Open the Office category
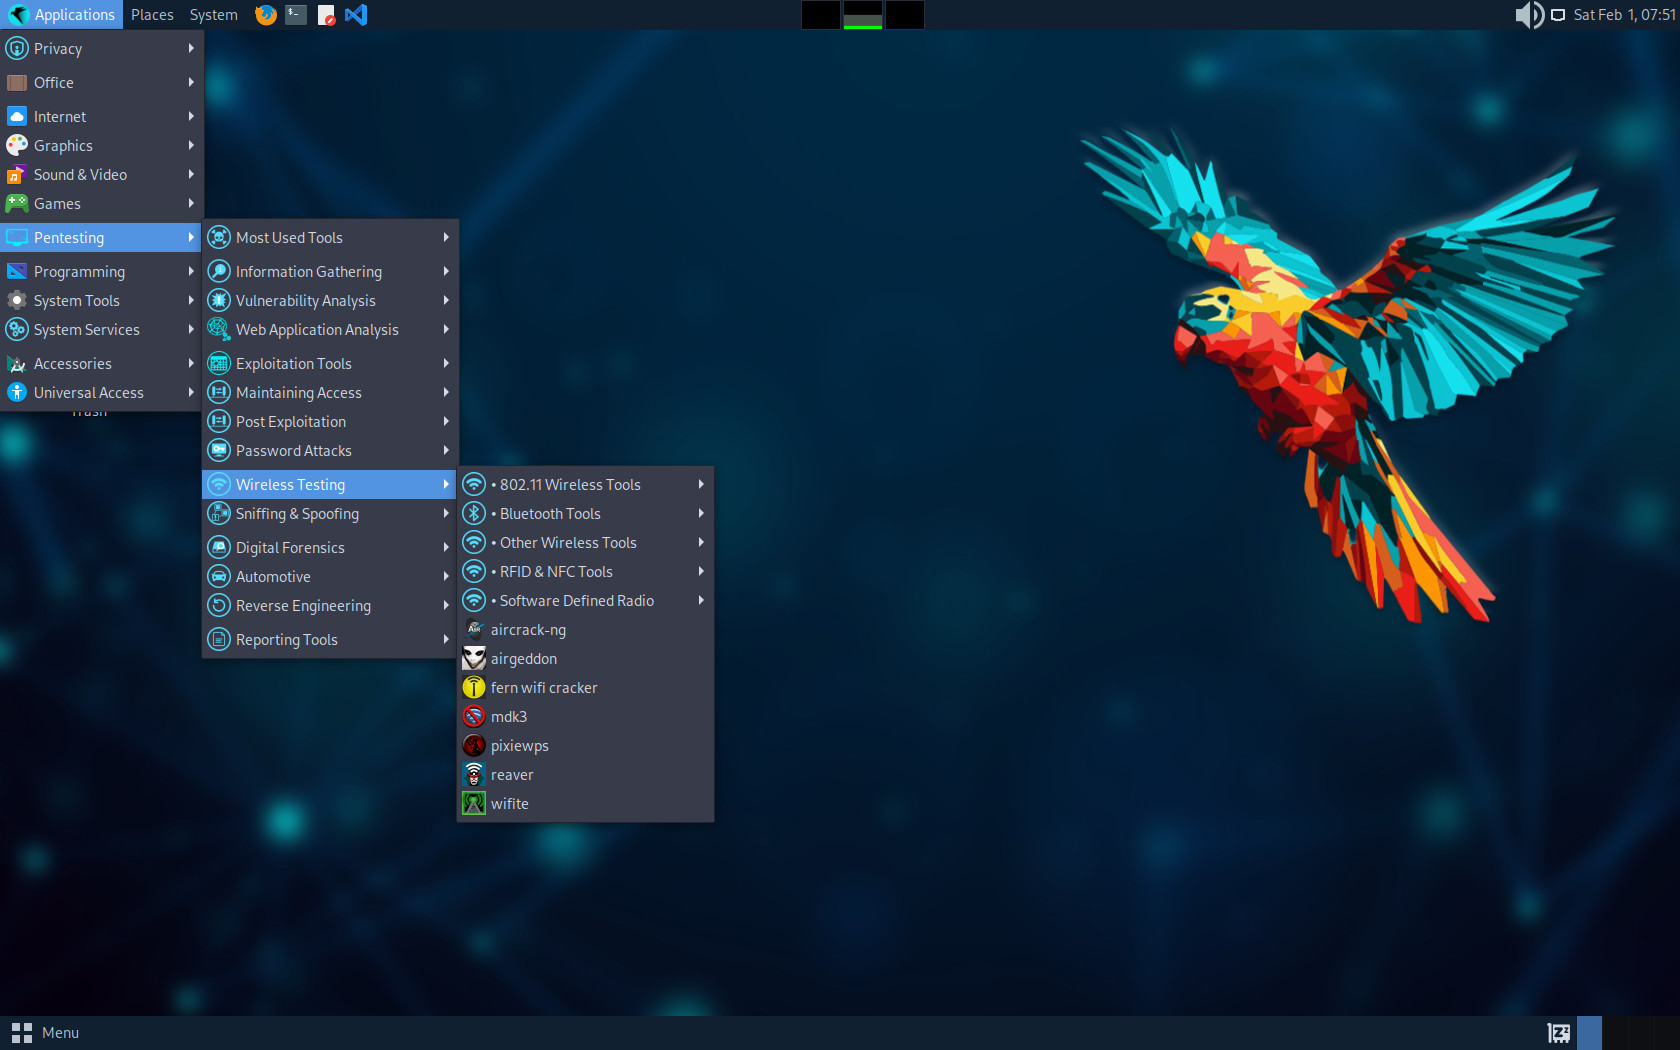 (x=101, y=83)
